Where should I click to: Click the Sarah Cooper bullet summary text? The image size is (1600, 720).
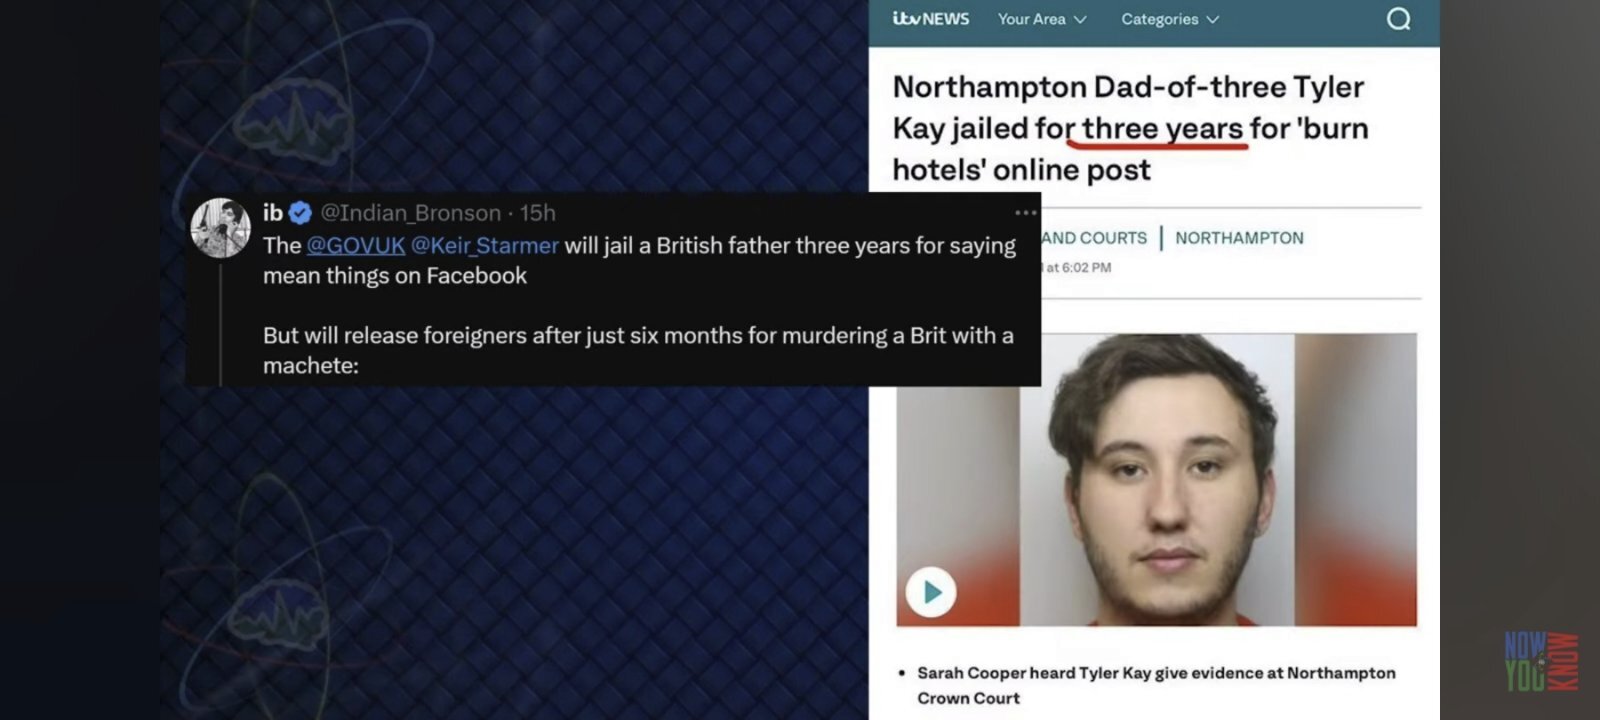pyautogui.click(x=1156, y=685)
